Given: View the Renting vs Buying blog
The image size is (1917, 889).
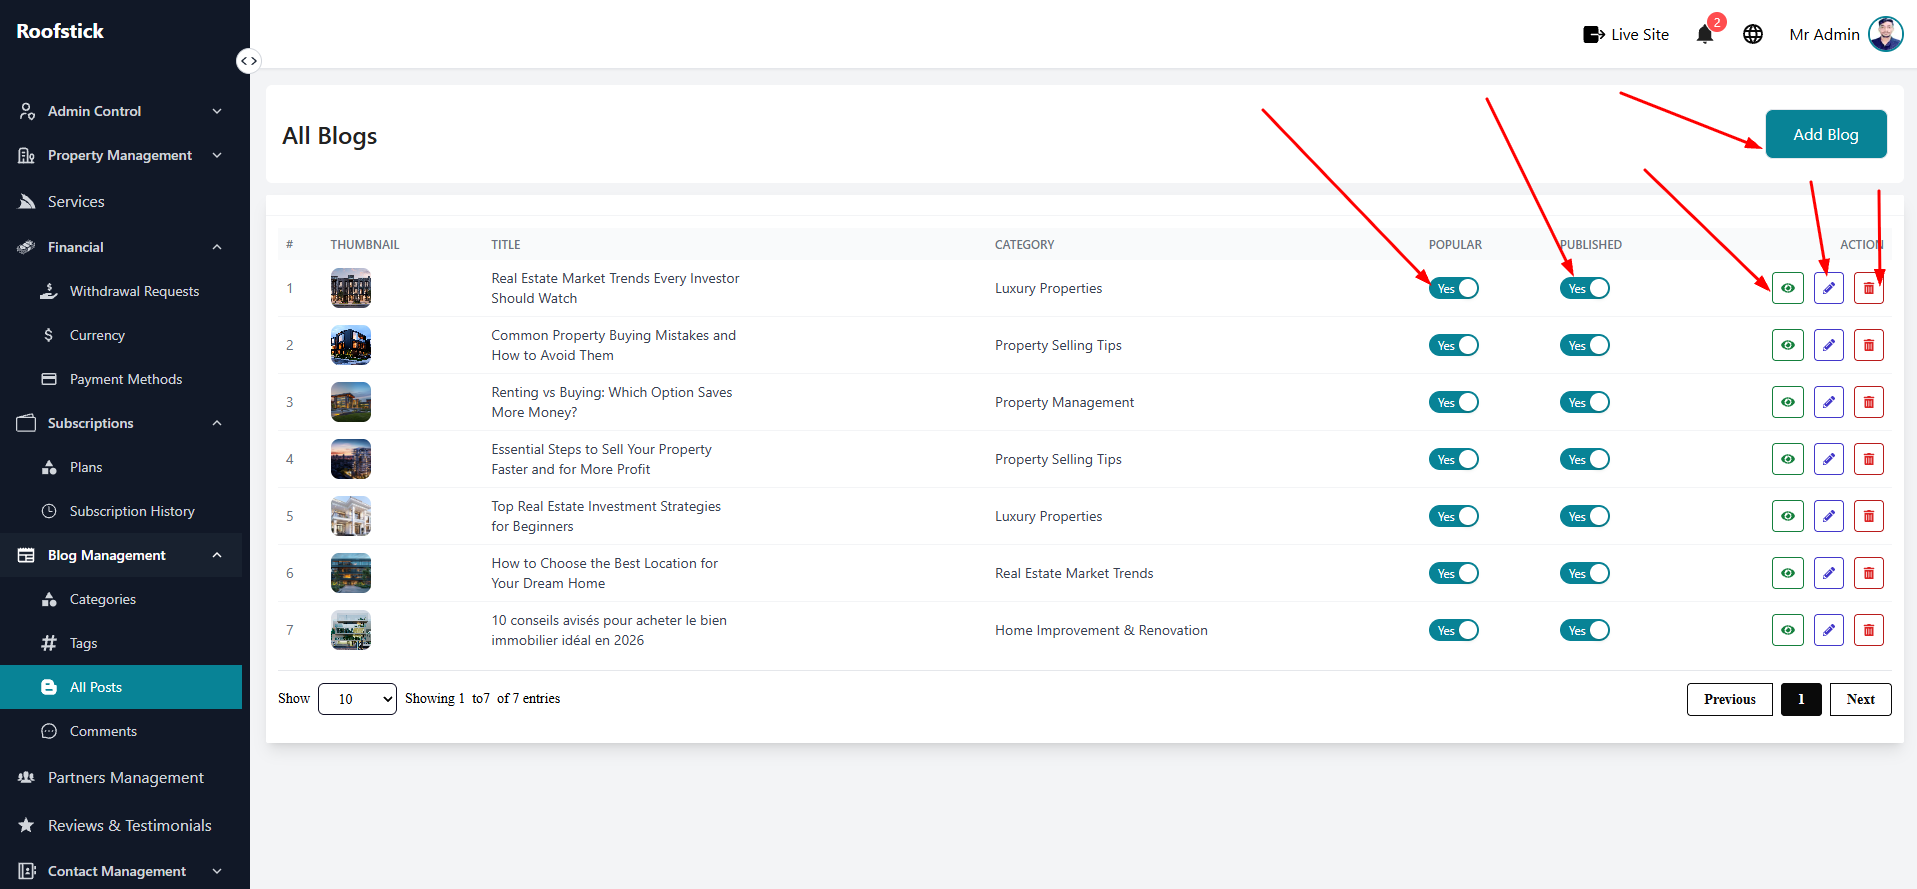Looking at the screenshot, I should (1788, 402).
